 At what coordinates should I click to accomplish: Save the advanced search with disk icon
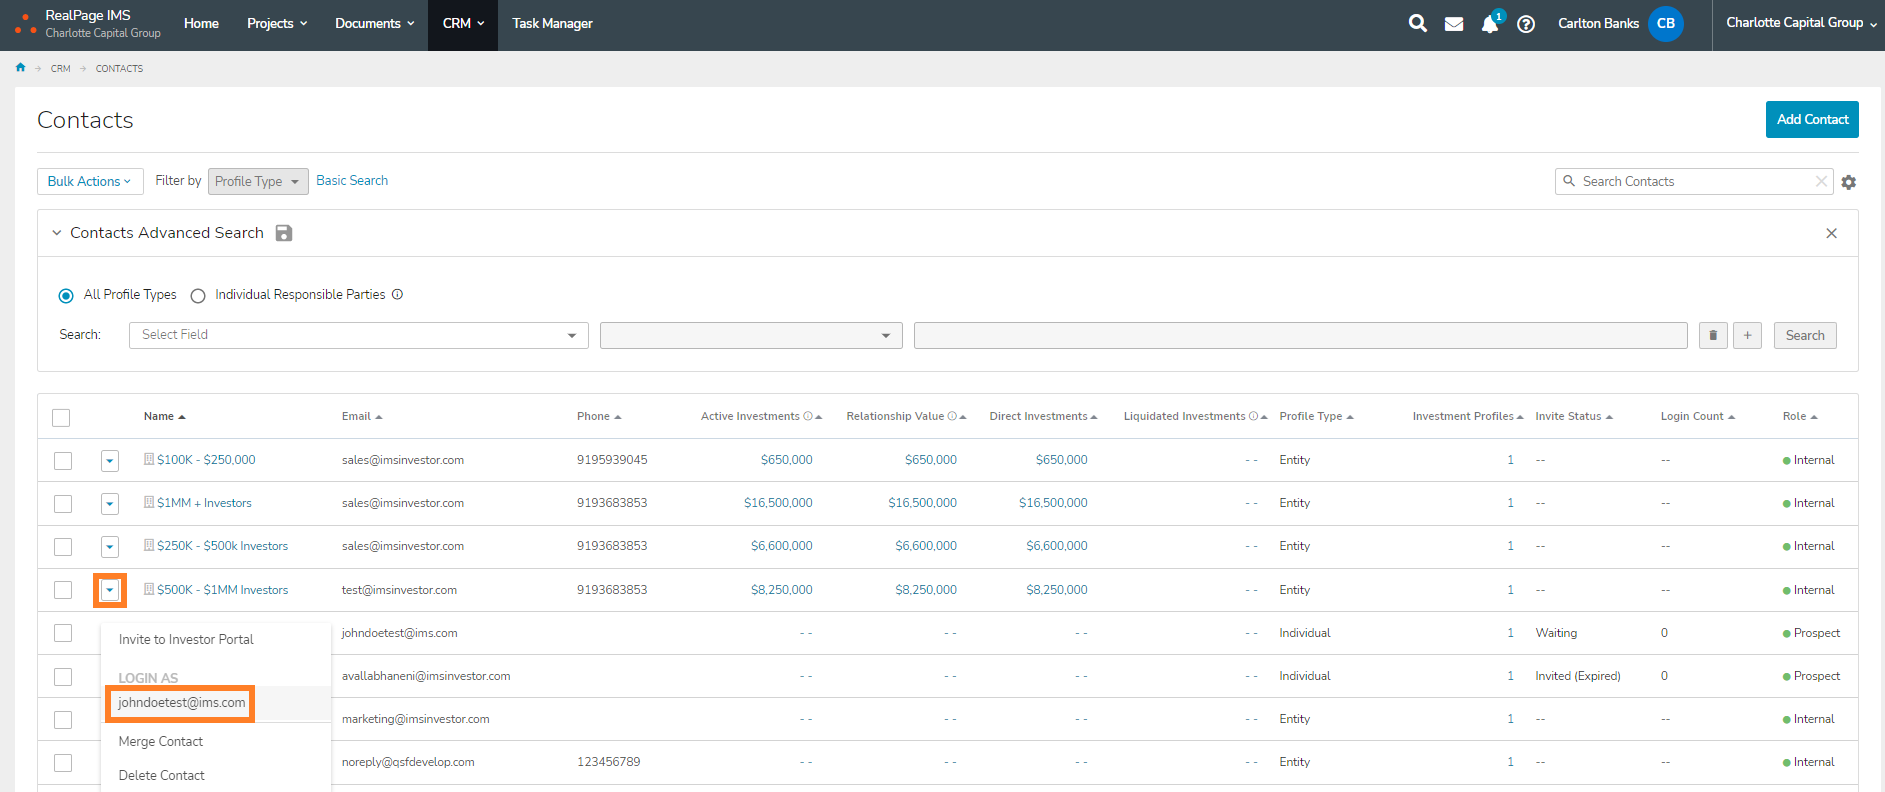coord(284,233)
